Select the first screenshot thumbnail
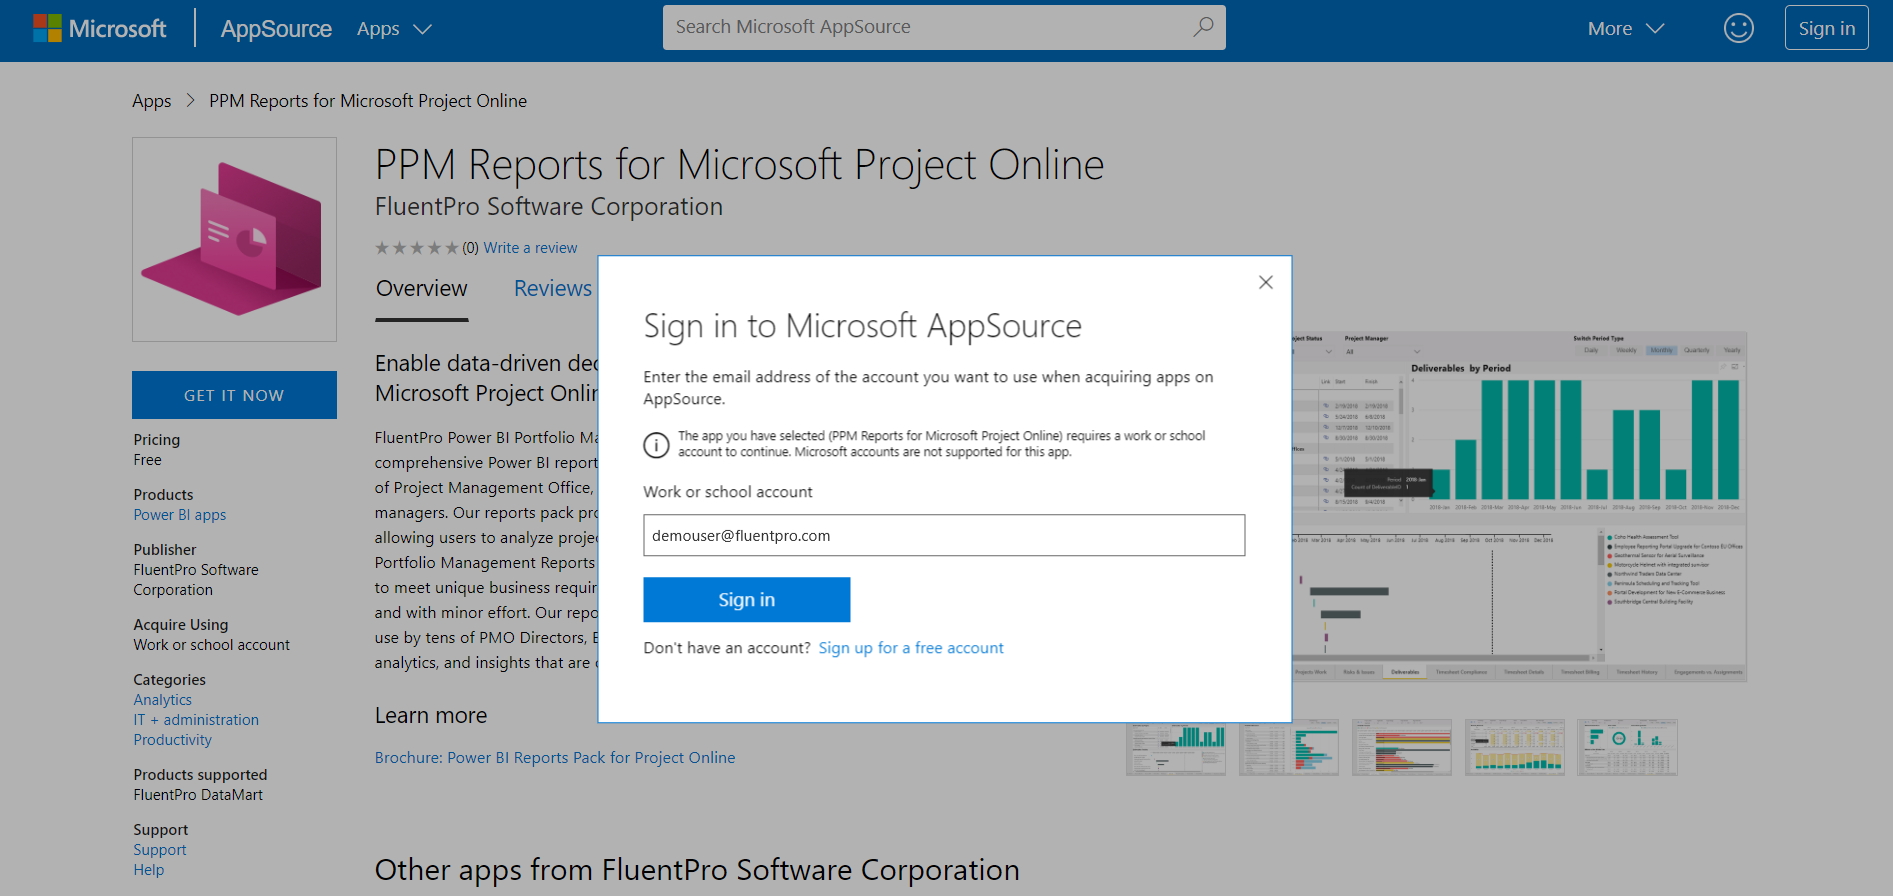The height and width of the screenshot is (896, 1893). pyautogui.click(x=1176, y=747)
